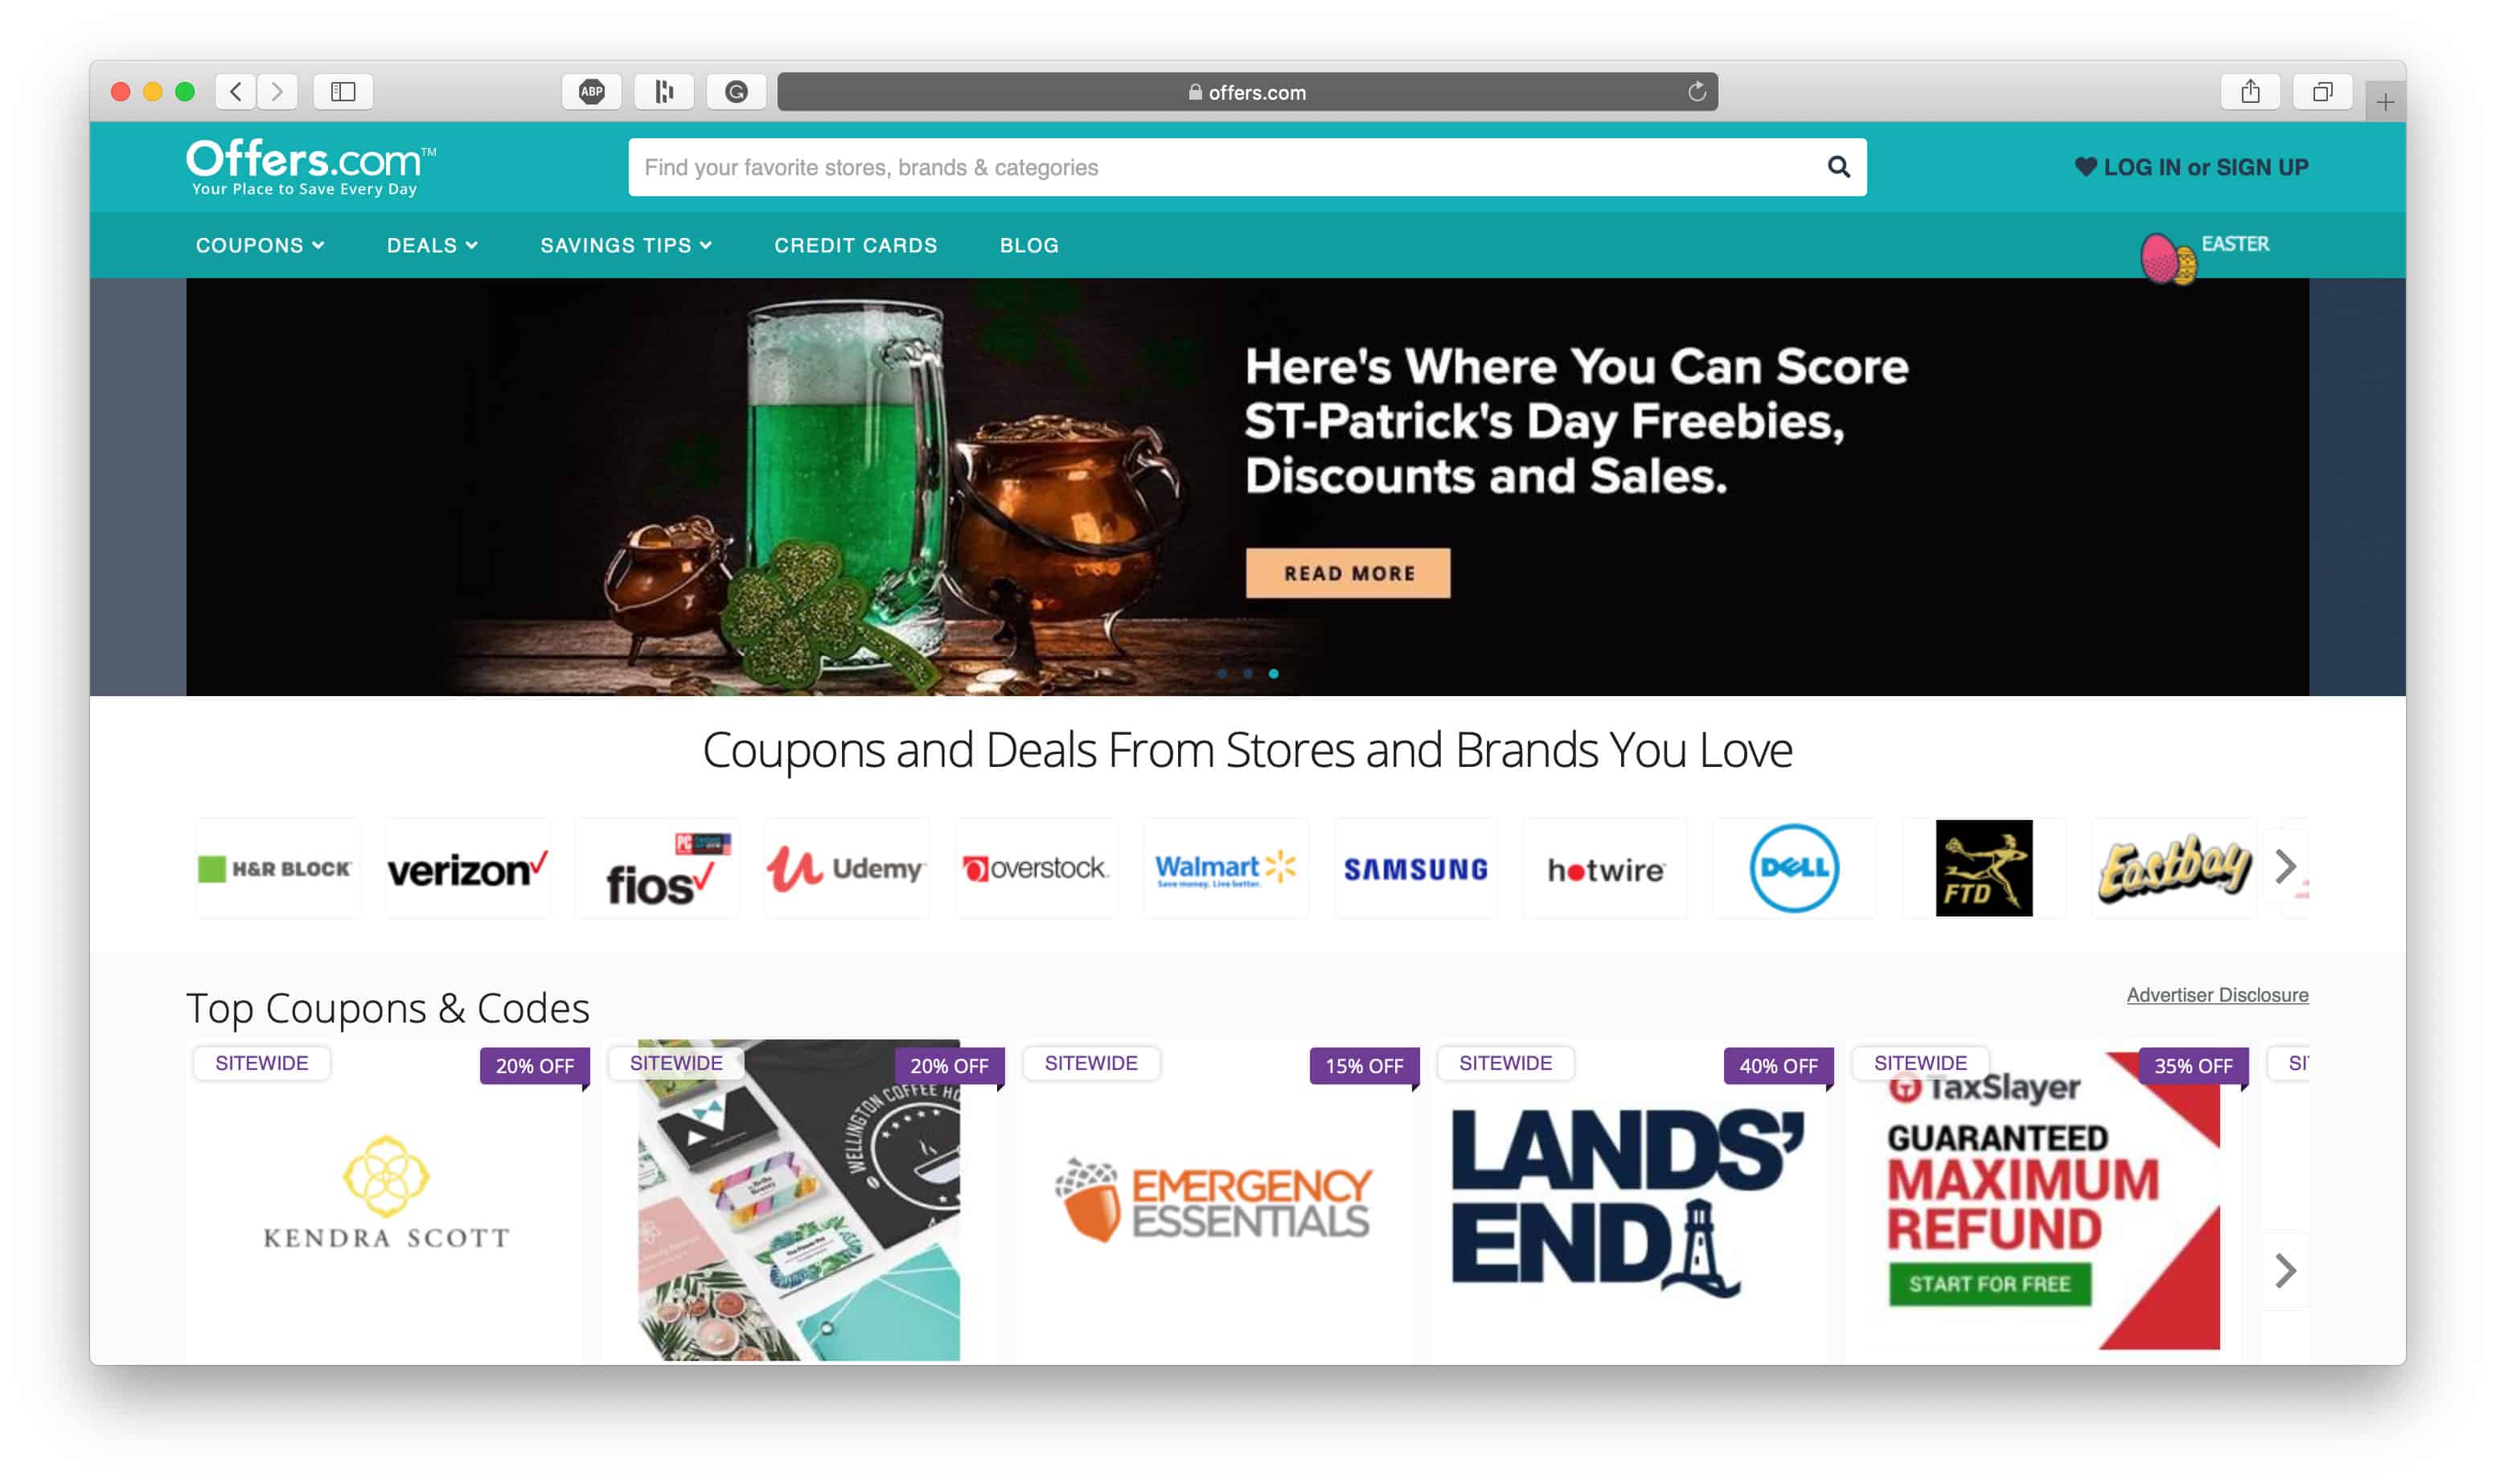This screenshot has width=2496, height=1484.
Task: Expand the Coupons dropdown menu
Action: [260, 245]
